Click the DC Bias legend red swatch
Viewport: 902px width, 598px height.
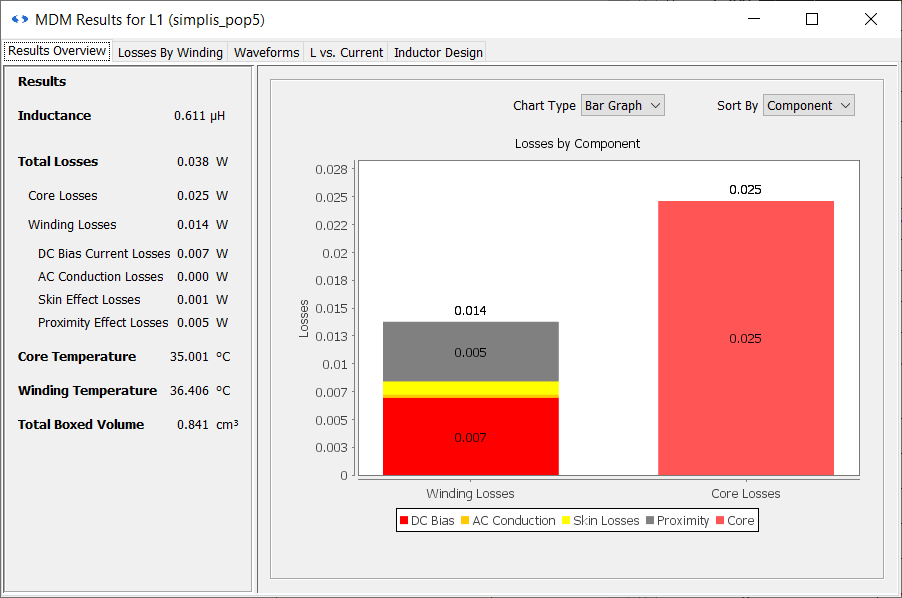[404, 521]
